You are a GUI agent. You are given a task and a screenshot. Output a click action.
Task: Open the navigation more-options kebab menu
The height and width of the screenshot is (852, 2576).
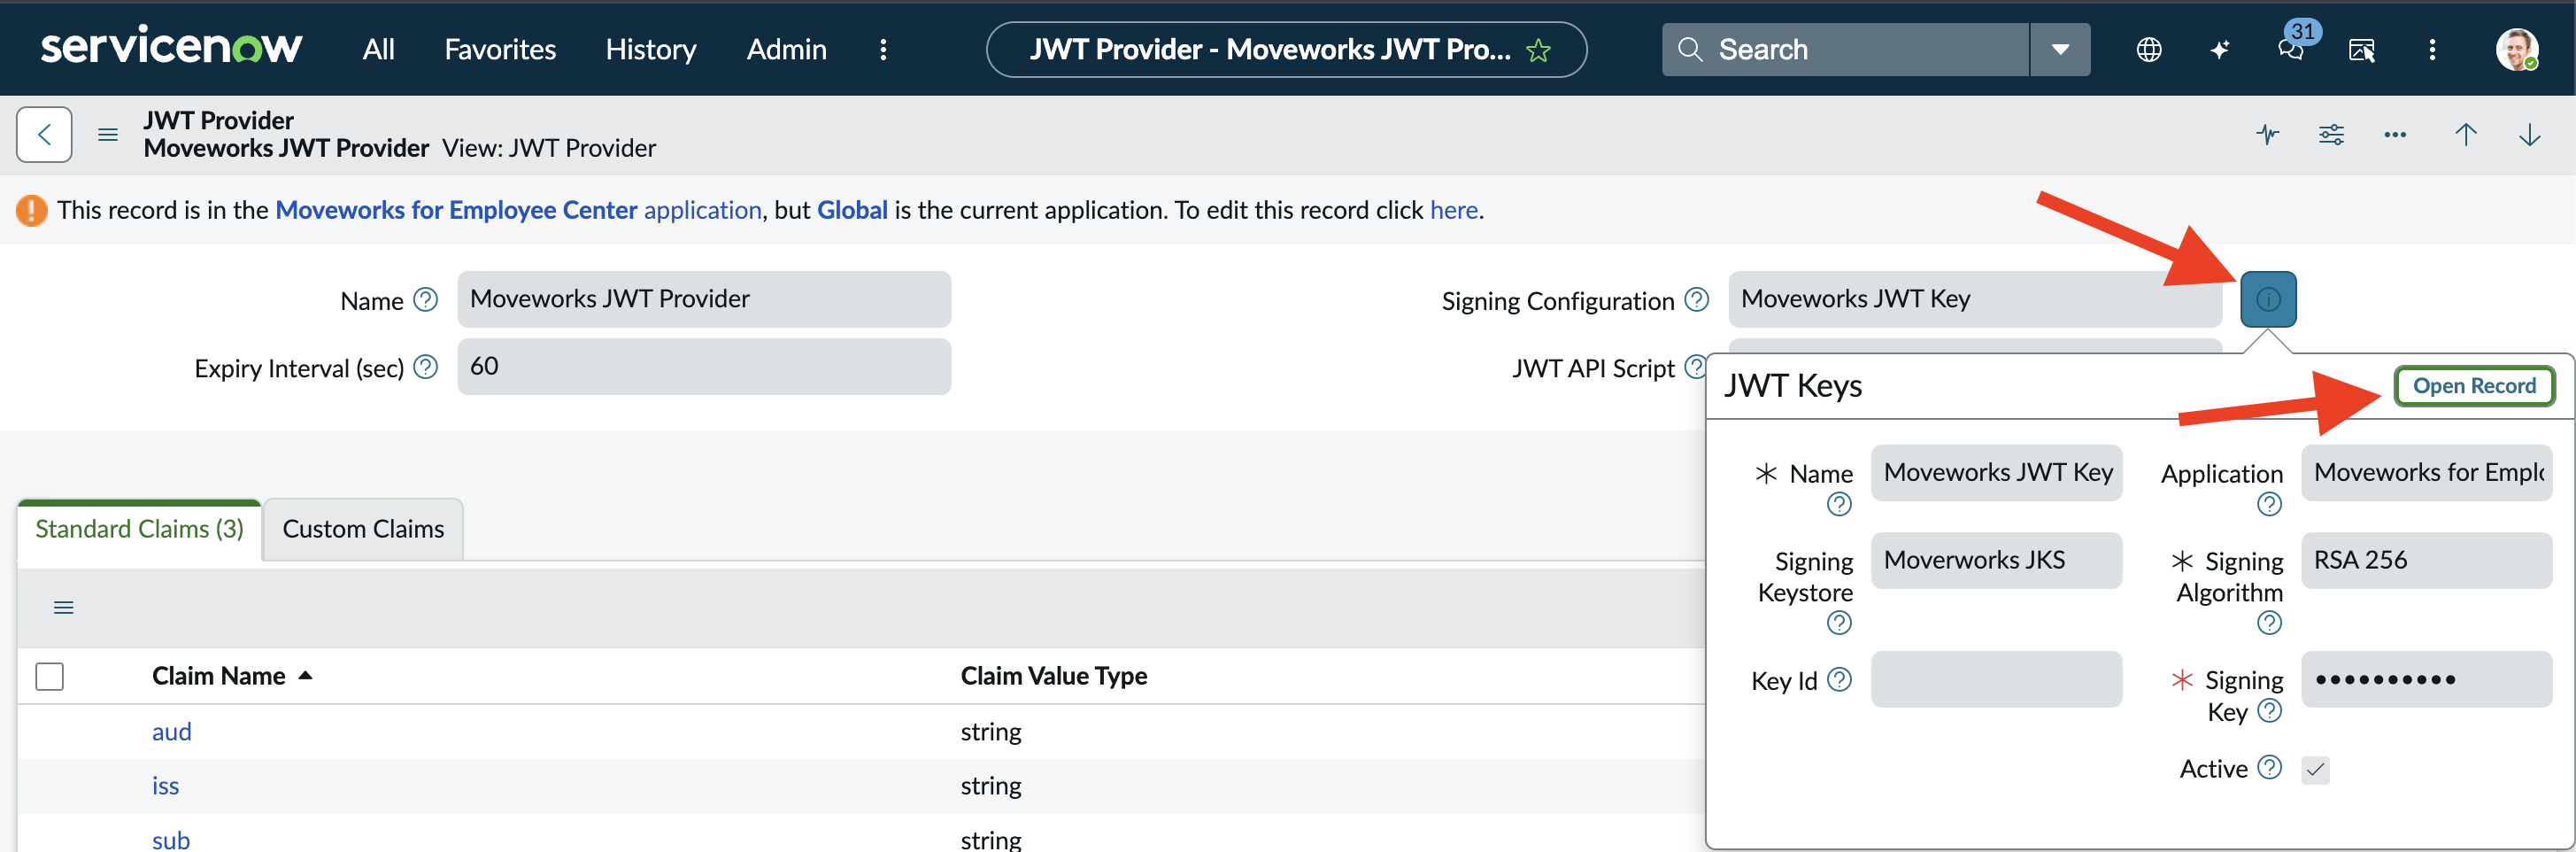[883, 49]
